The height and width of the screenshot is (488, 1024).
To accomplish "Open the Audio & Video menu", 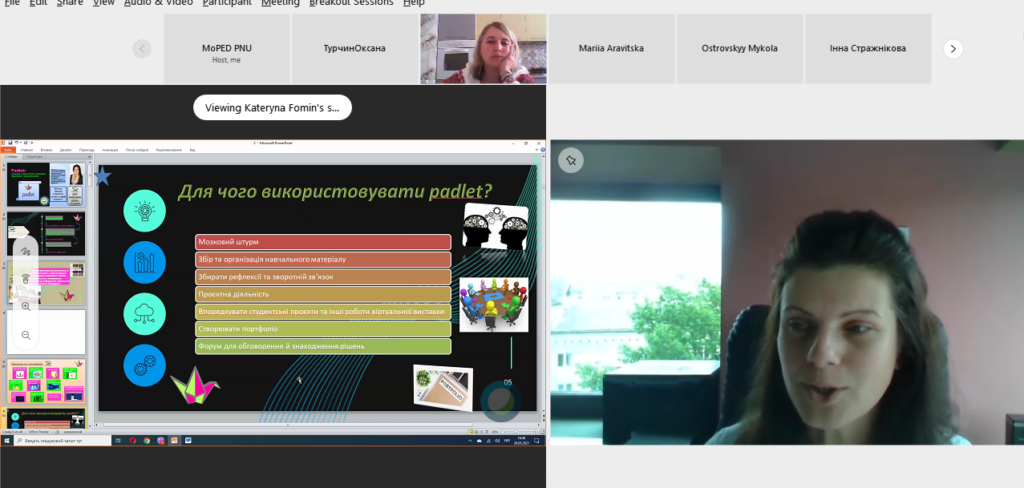I will pos(158,3).
